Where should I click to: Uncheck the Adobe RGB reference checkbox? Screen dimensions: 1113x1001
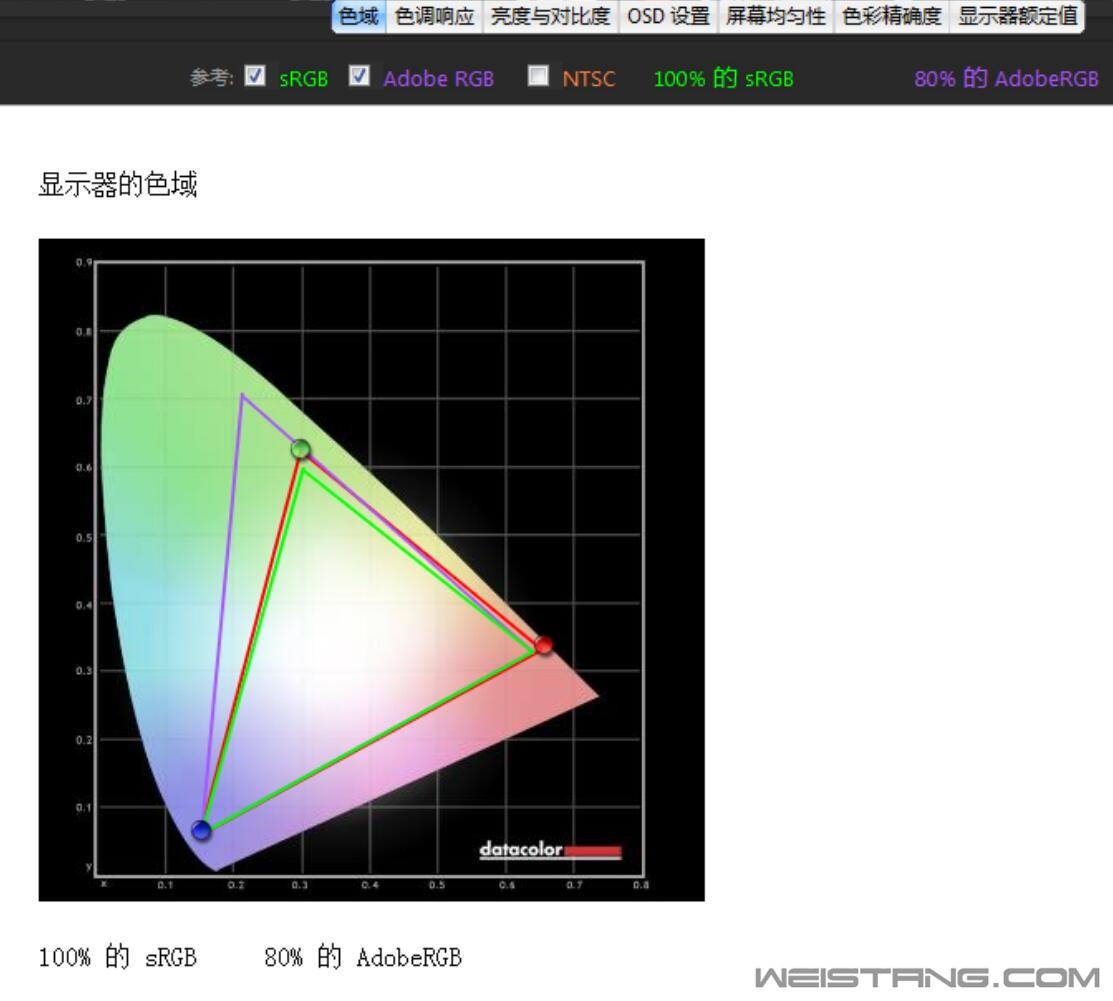360,76
